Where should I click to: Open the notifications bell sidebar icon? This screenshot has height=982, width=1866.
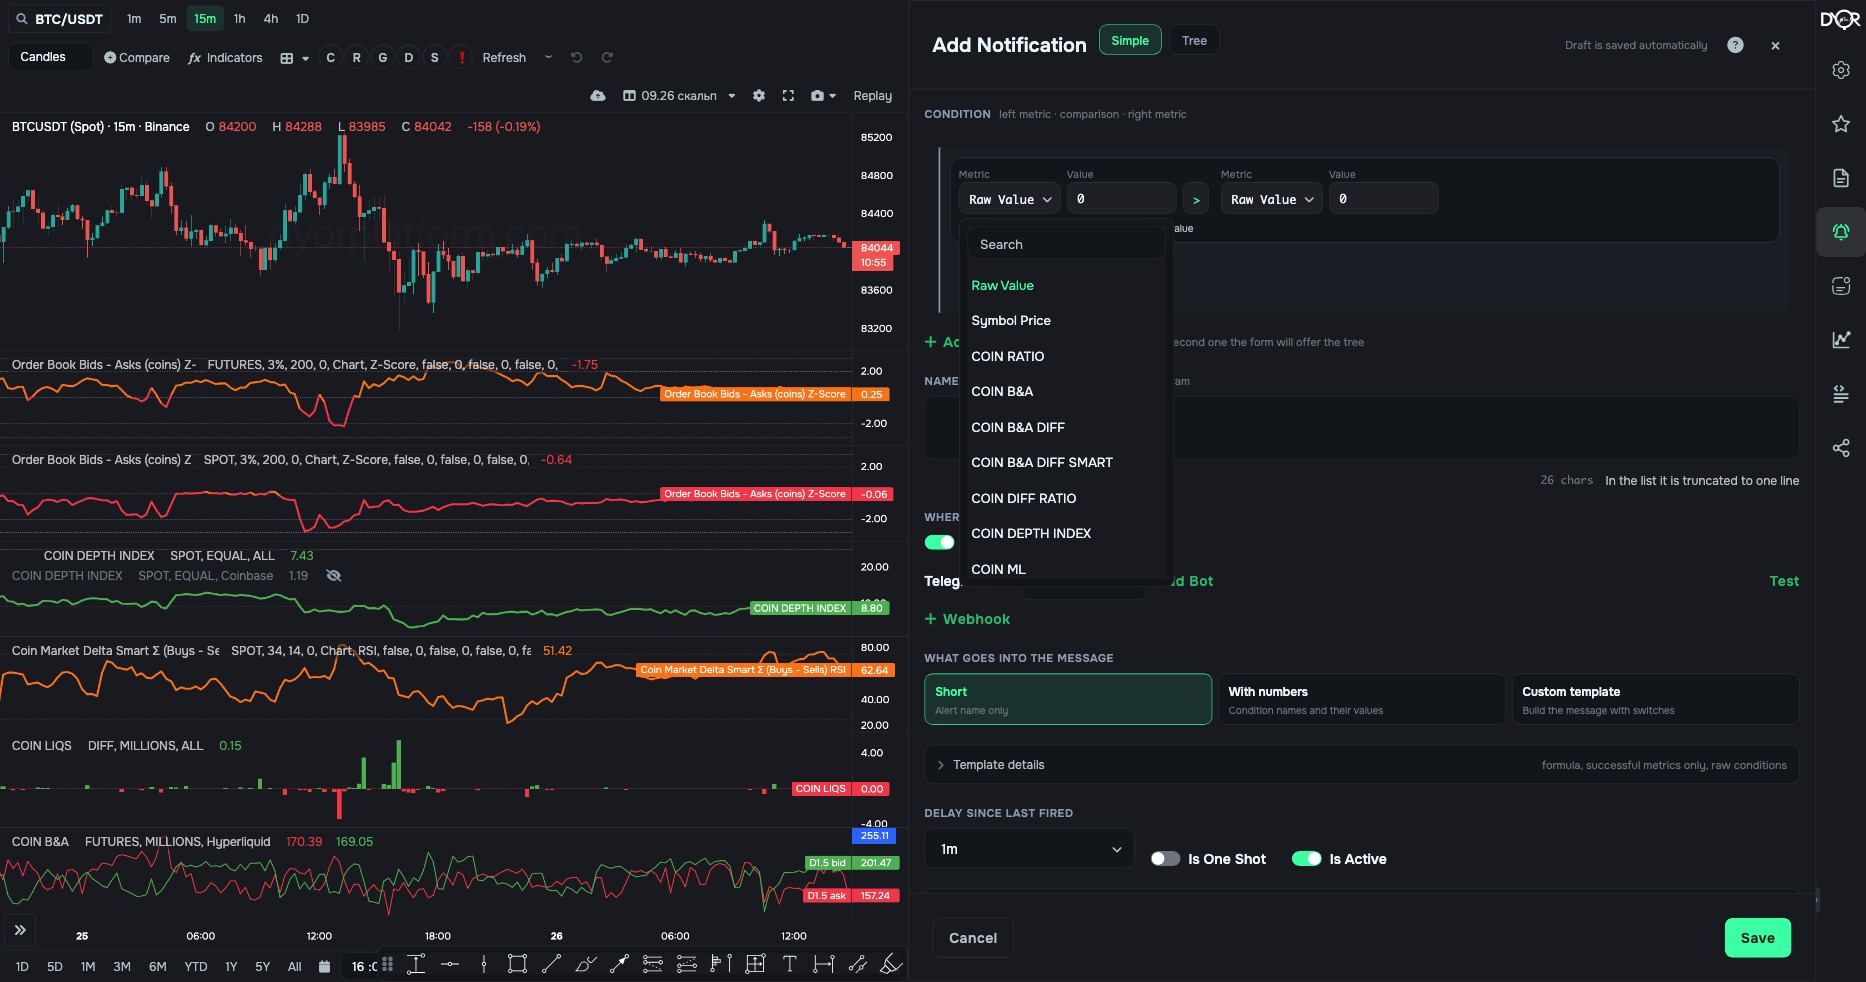(x=1841, y=232)
